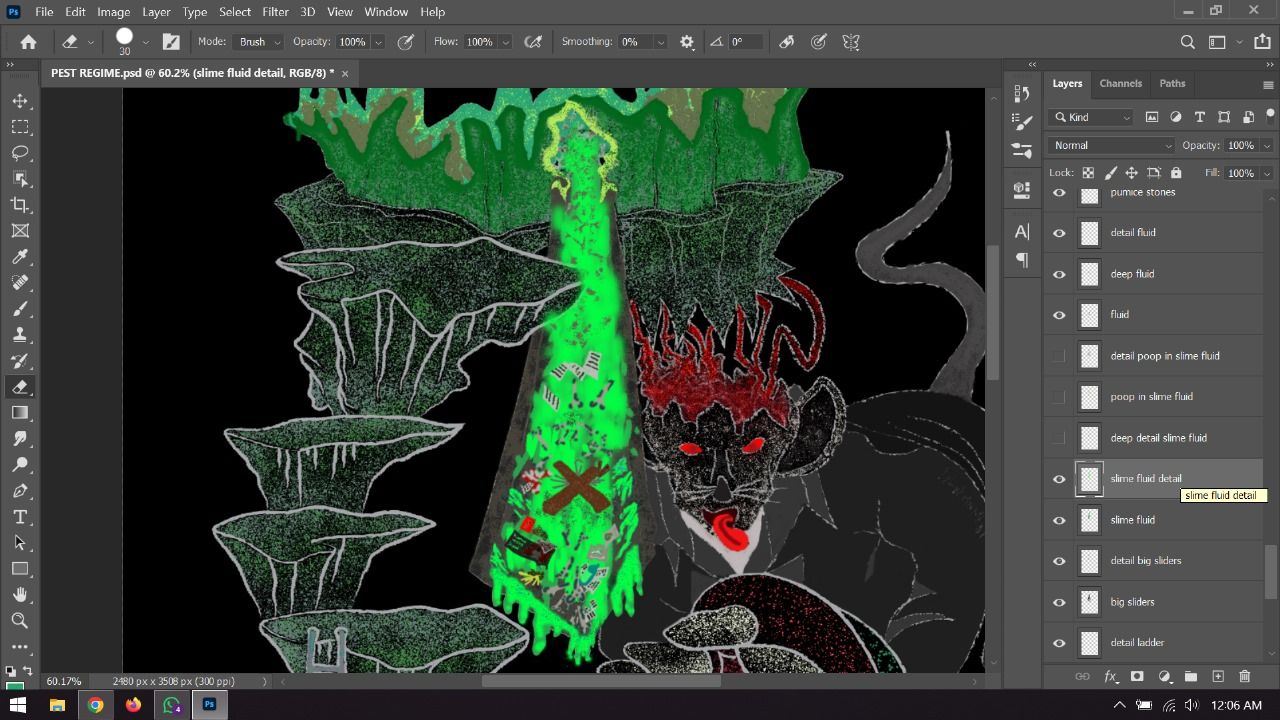Hide the slime fluid detail layer
This screenshot has height=720, width=1280.
click(x=1059, y=479)
